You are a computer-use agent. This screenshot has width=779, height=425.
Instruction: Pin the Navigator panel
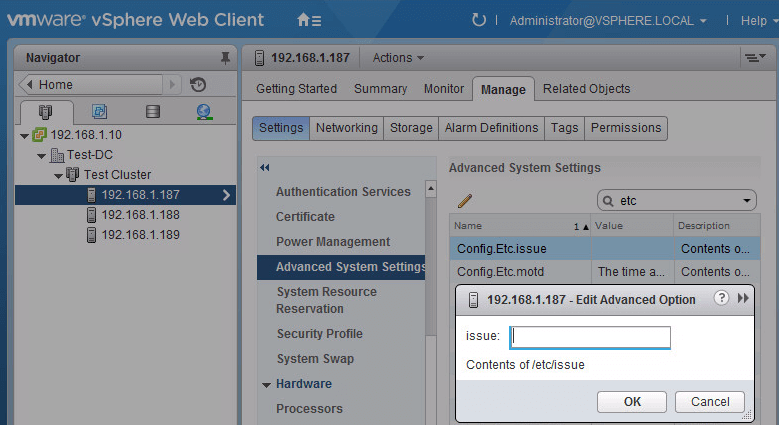(224, 58)
